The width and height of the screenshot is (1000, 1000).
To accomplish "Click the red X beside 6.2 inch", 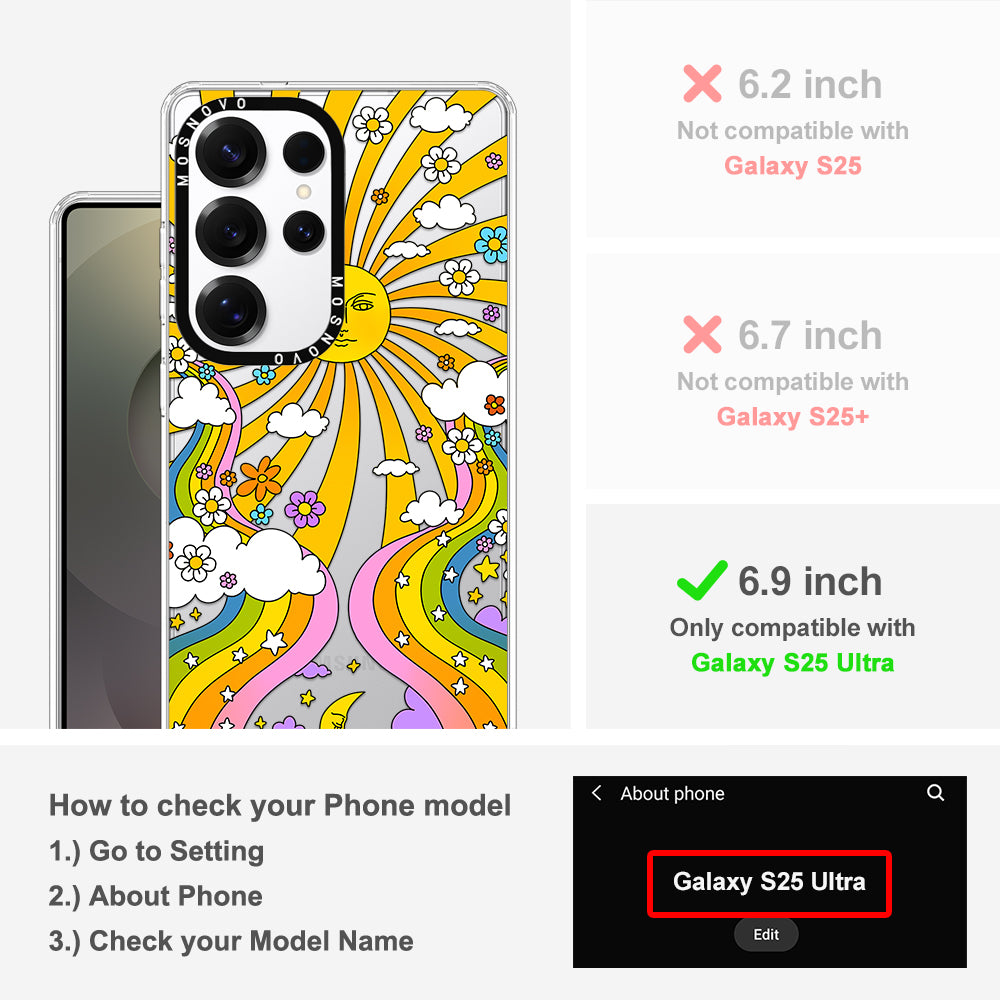I will tap(702, 84).
